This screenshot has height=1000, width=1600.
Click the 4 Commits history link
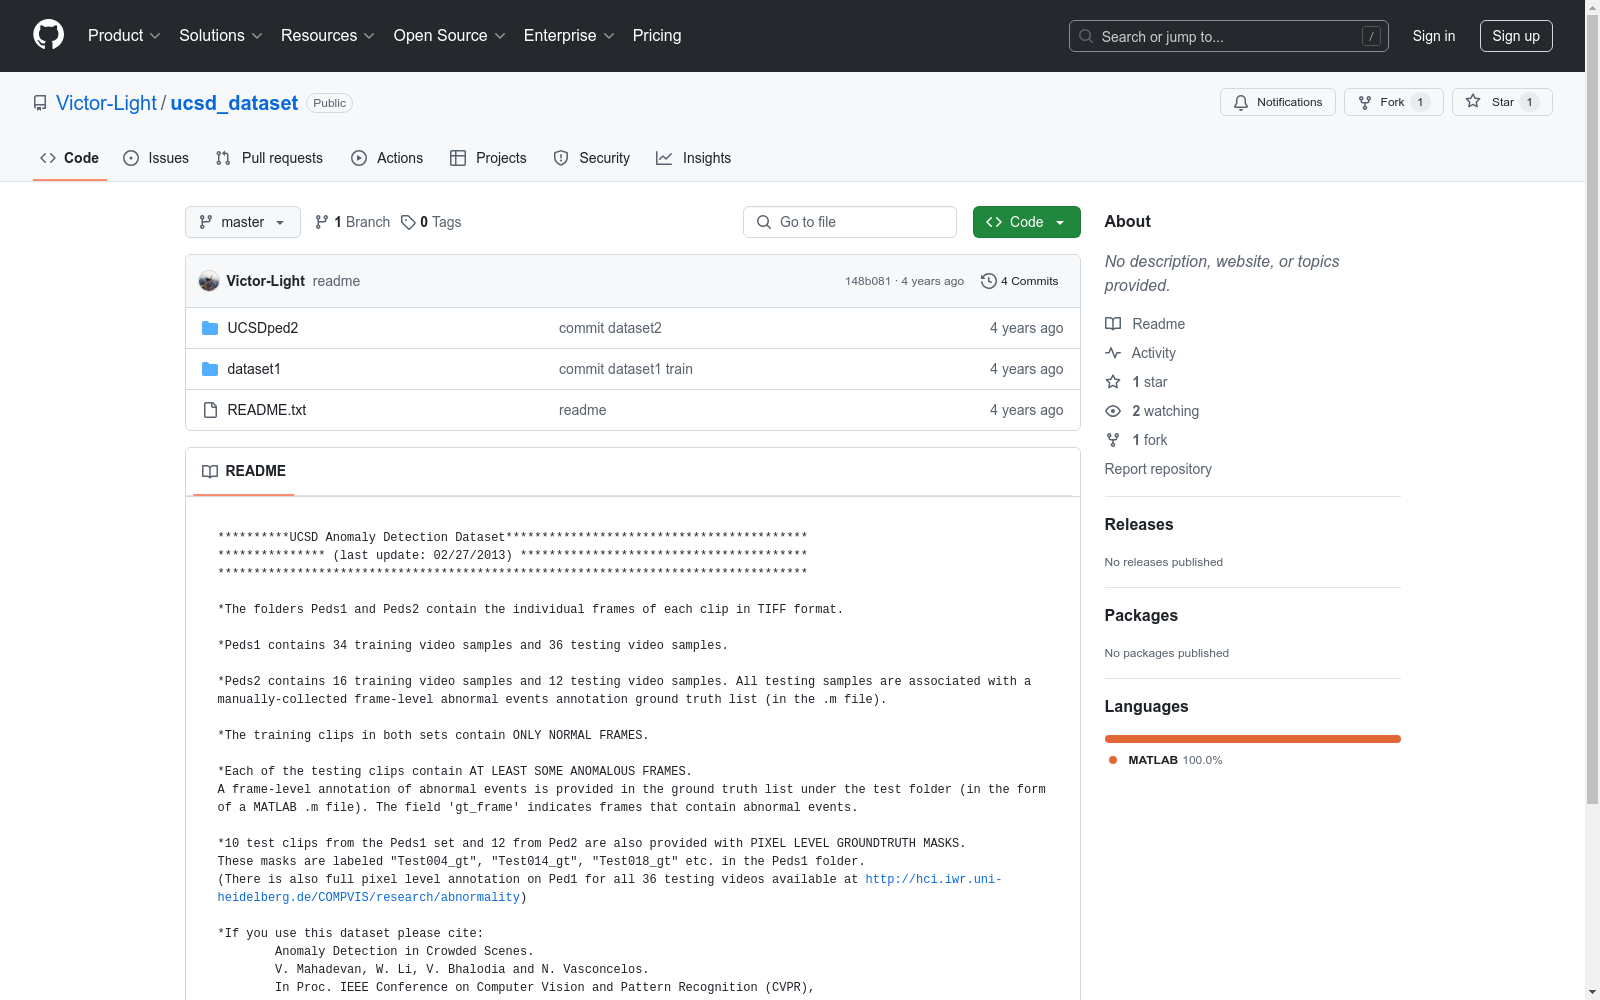tap(1020, 281)
